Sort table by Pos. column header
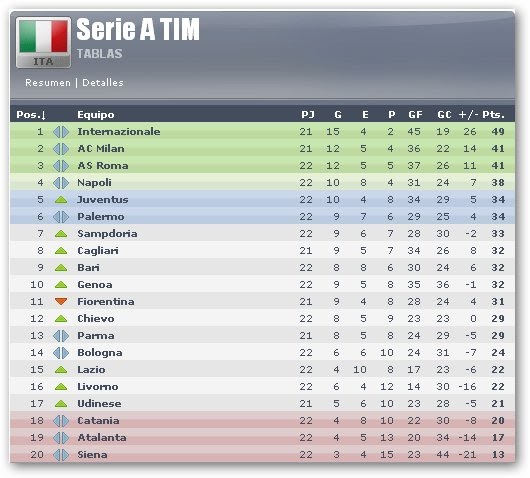This screenshot has height=478, width=530. pos(31,115)
